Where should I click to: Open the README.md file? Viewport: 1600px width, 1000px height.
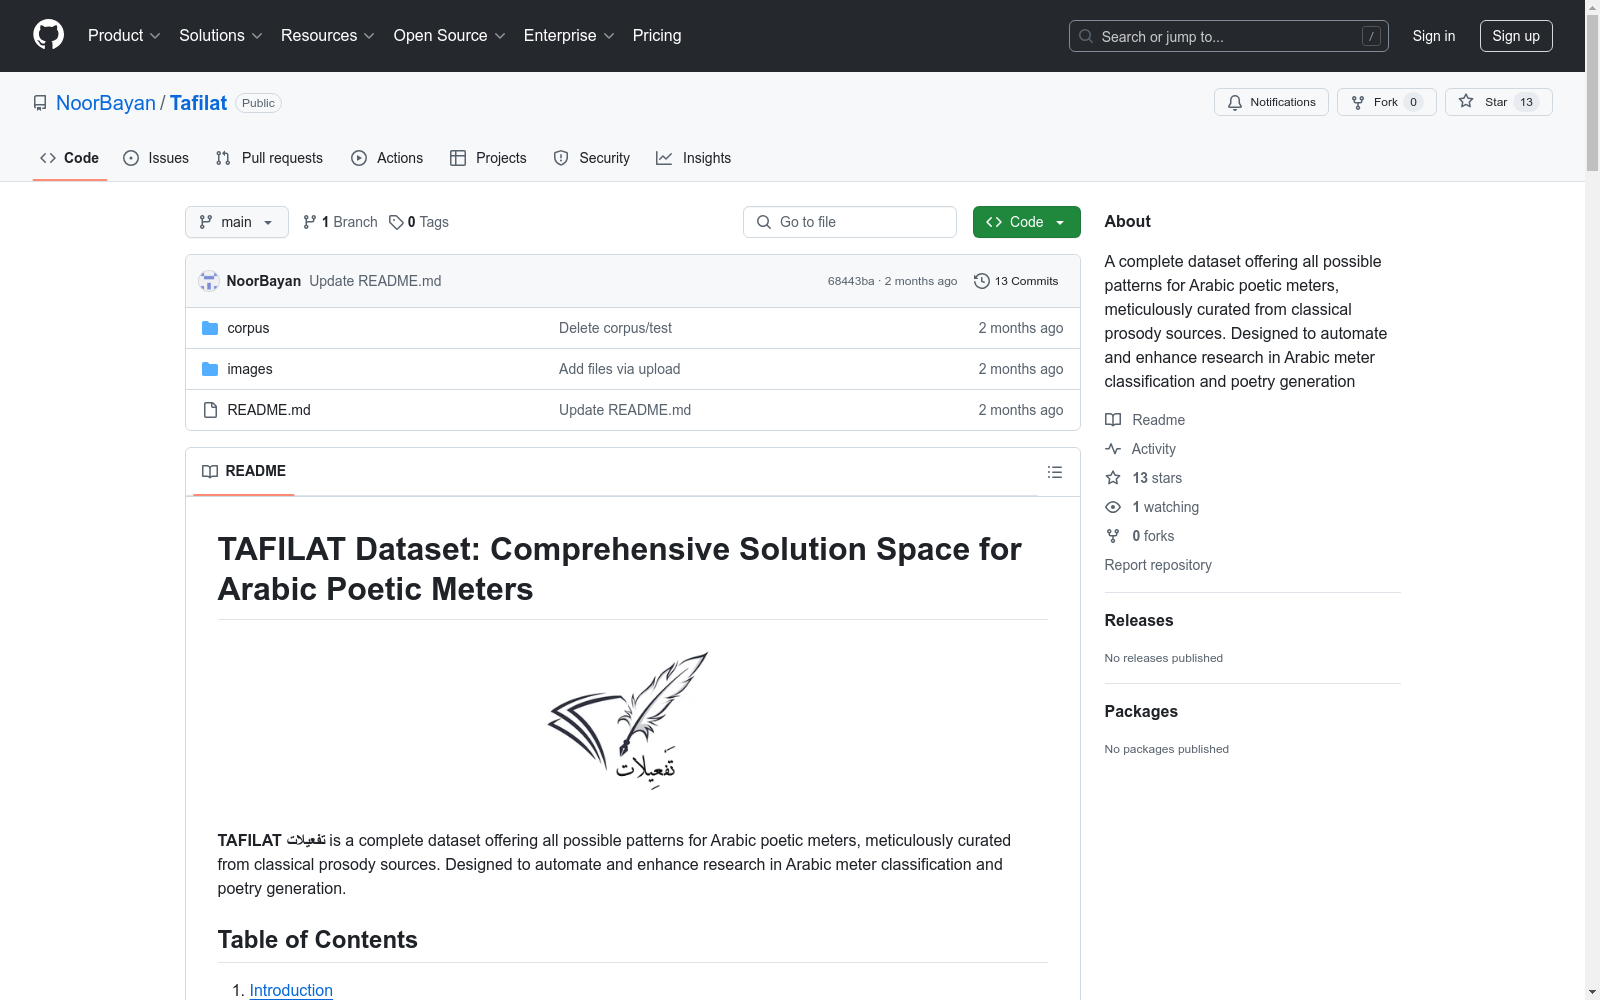pyautogui.click(x=269, y=410)
